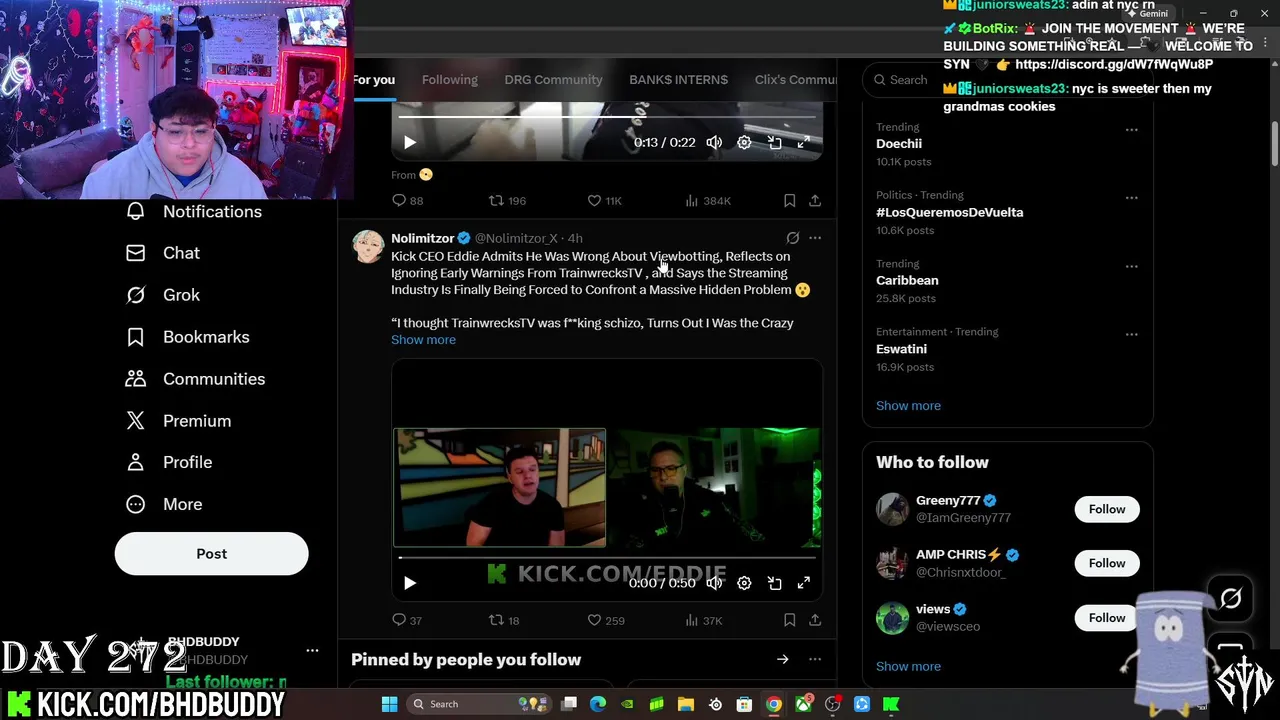Click the Post button
The image size is (1280, 720).
tap(211, 553)
